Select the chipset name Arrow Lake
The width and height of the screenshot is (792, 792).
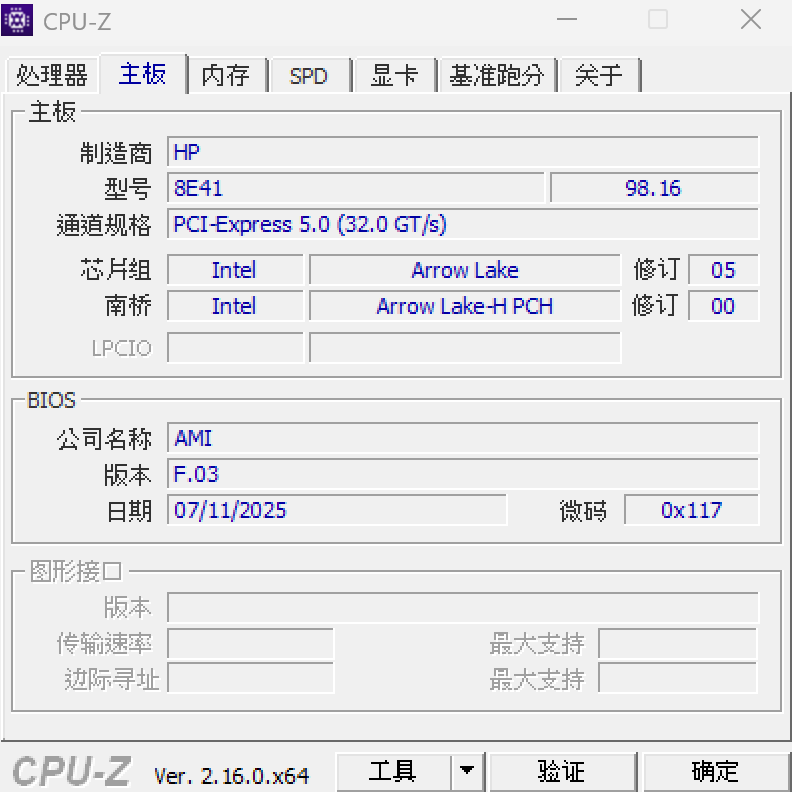tap(465, 270)
